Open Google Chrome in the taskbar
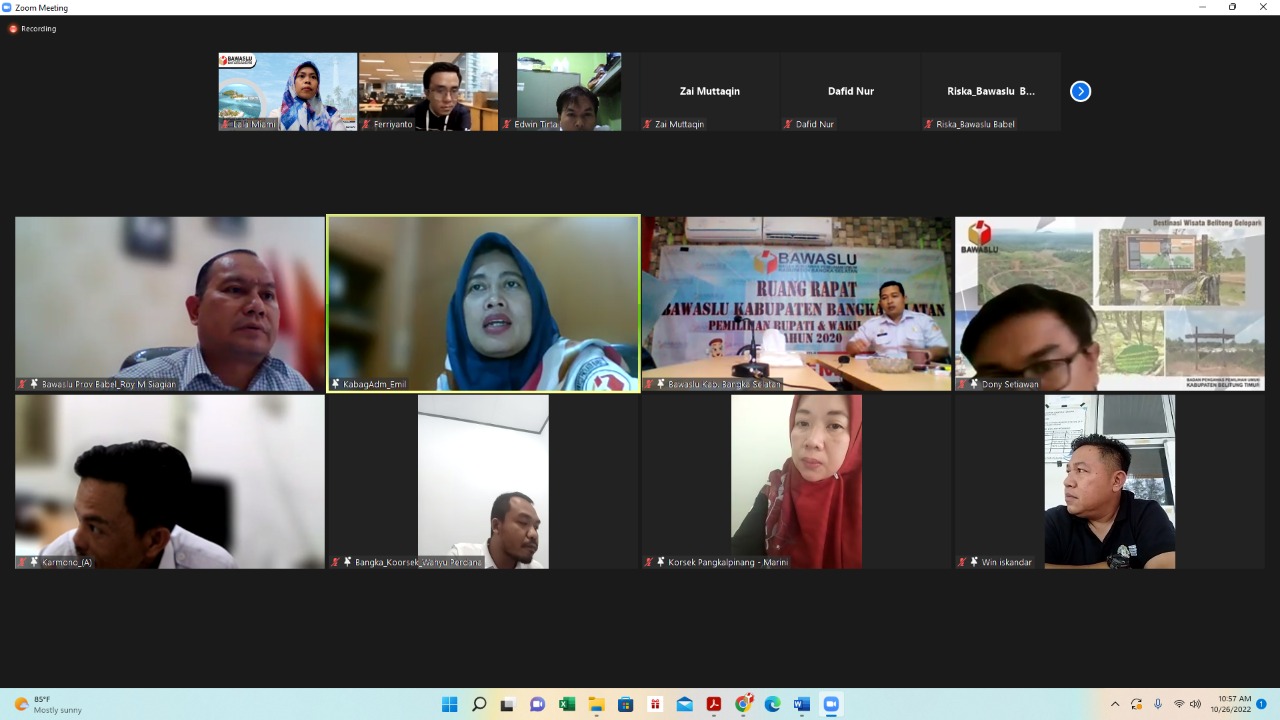This screenshot has width=1280, height=720. click(743, 704)
